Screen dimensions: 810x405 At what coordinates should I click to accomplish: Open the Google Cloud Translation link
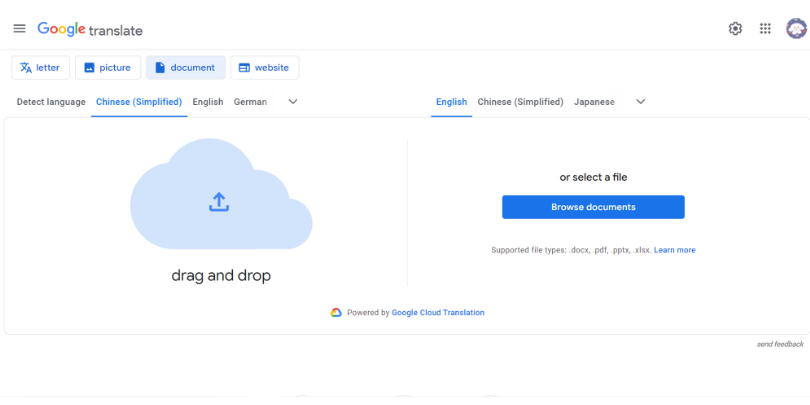pos(438,313)
